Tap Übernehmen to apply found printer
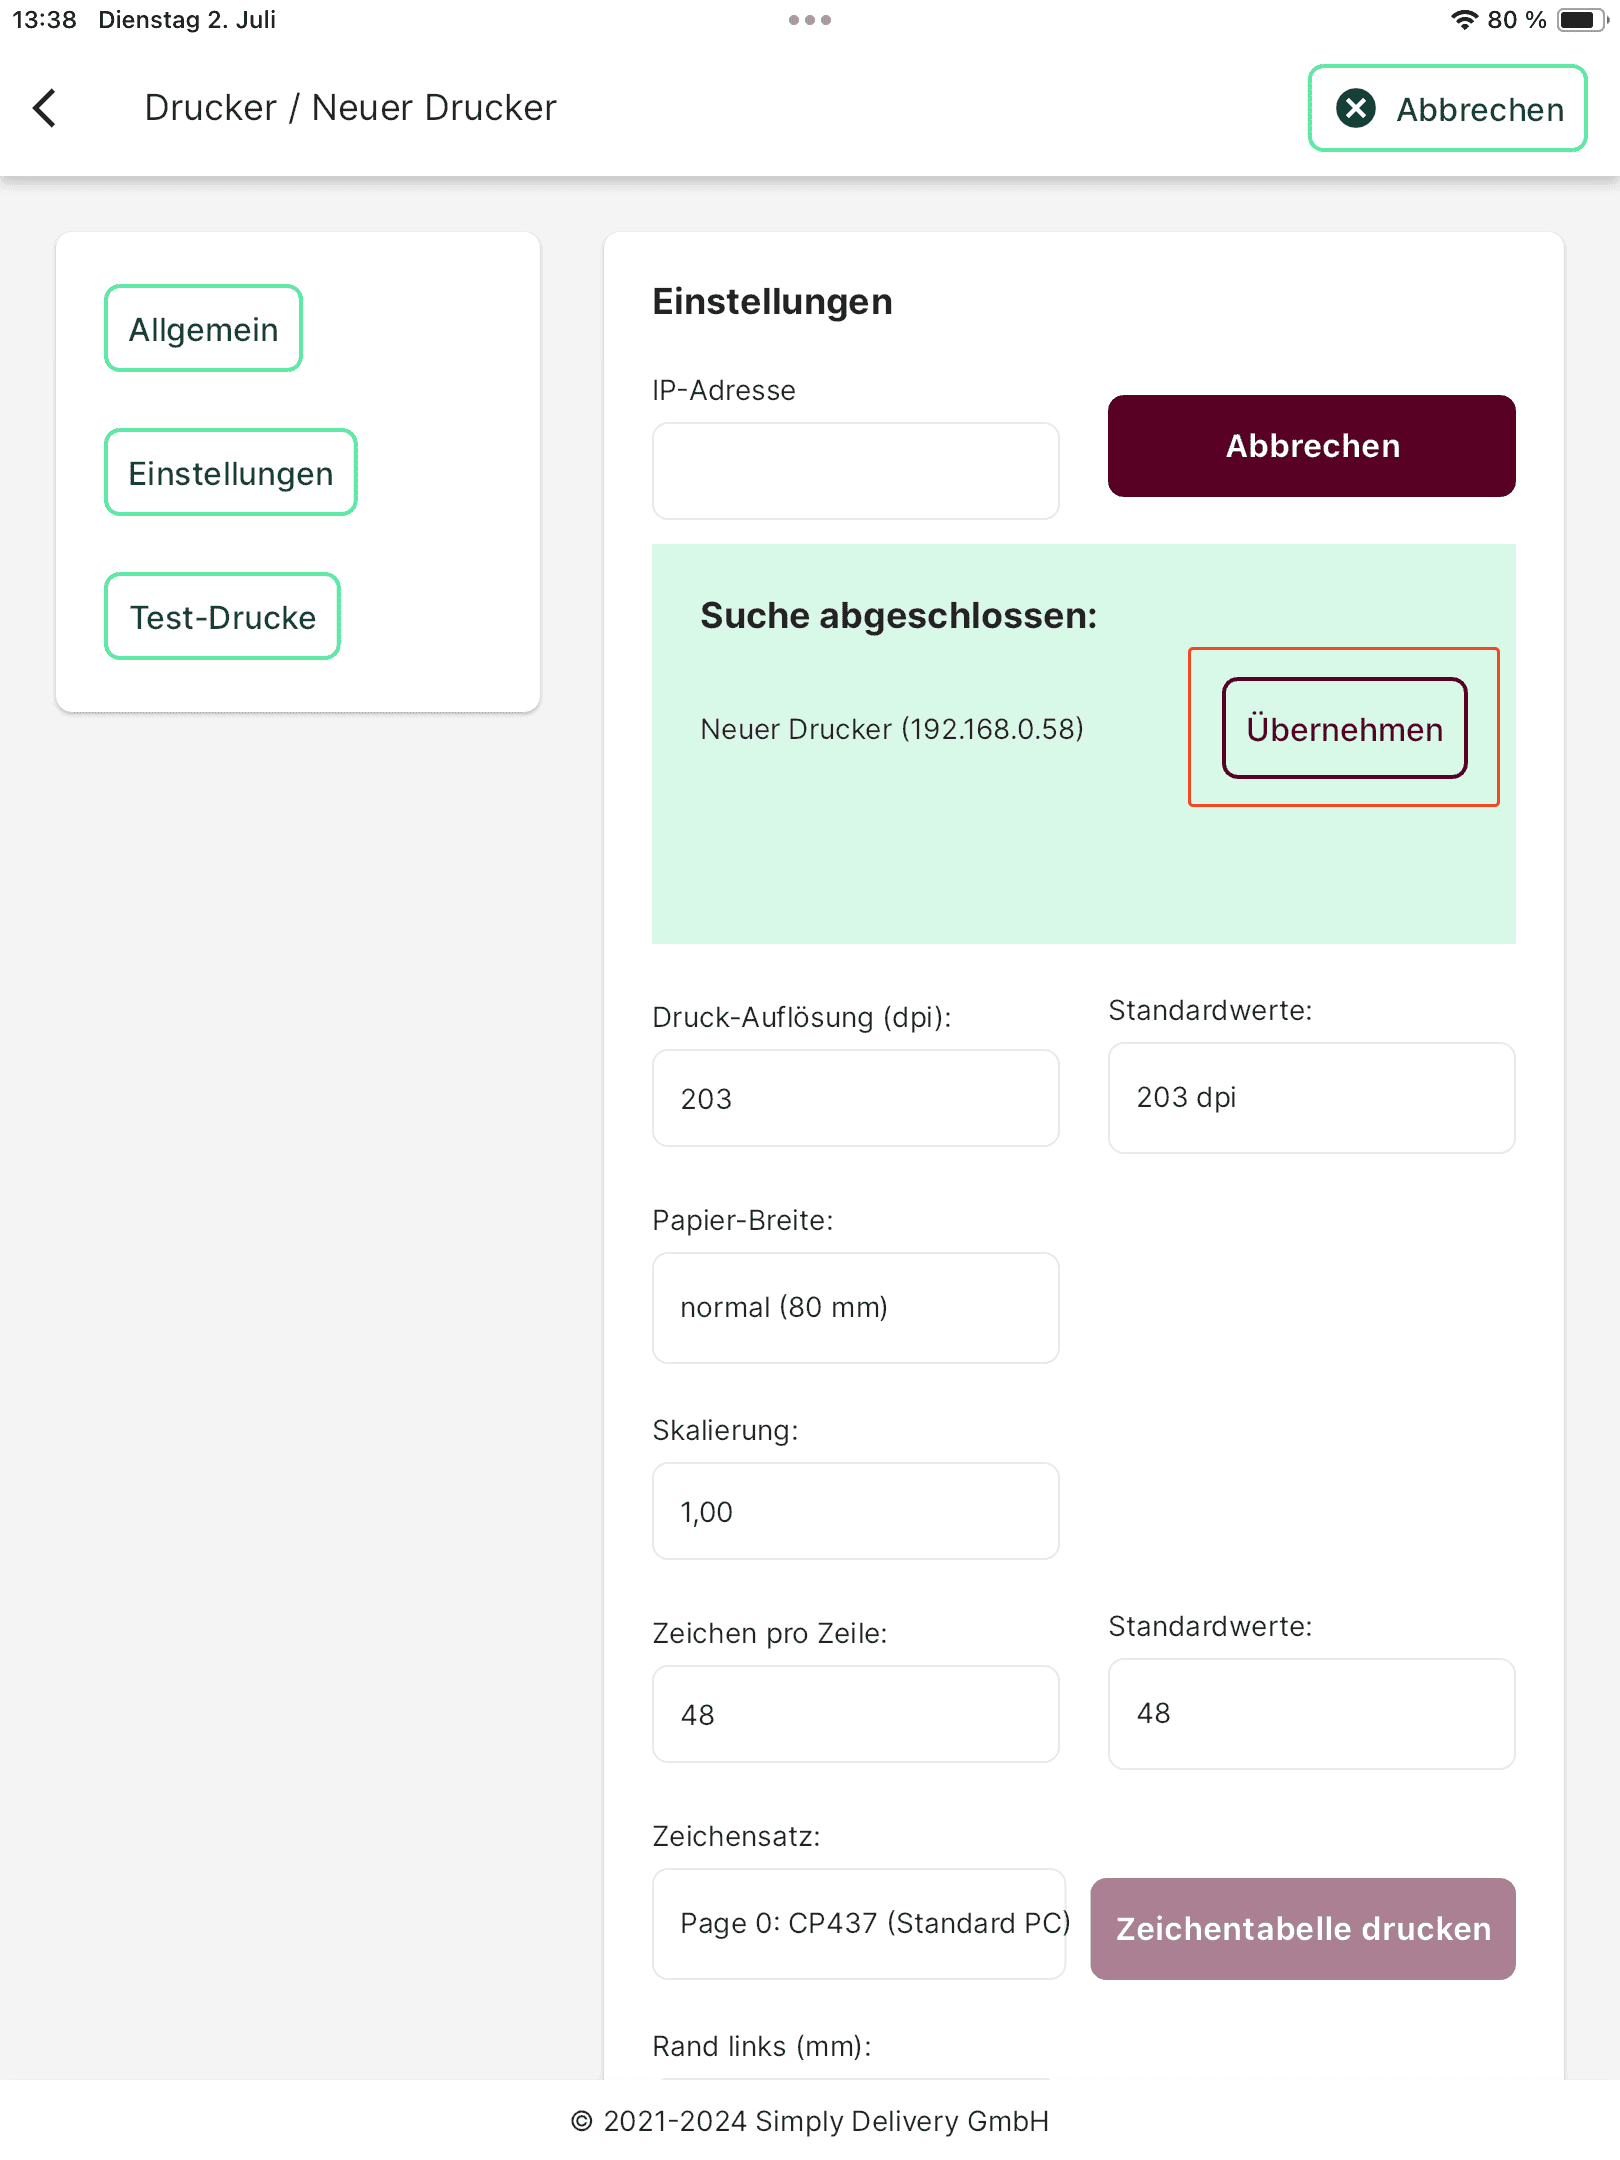 1344,729
